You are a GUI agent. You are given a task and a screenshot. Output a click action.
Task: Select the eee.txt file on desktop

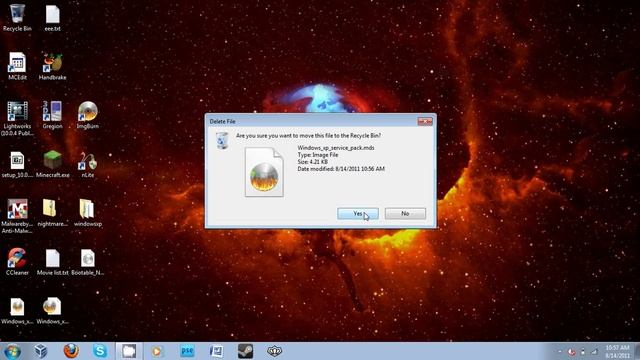pyautogui.click(x=52, y=18)
